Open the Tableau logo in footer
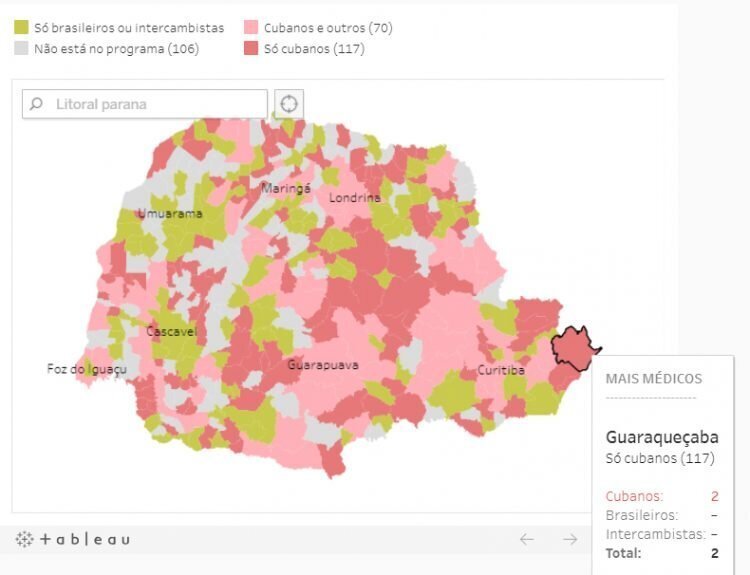 pyautogui.click(x=73, y=540)
